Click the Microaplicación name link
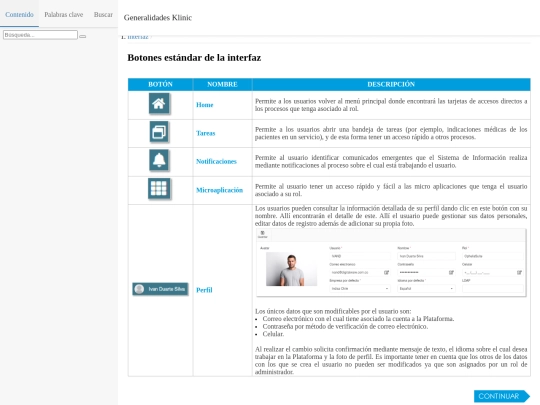 coord(219,190)
